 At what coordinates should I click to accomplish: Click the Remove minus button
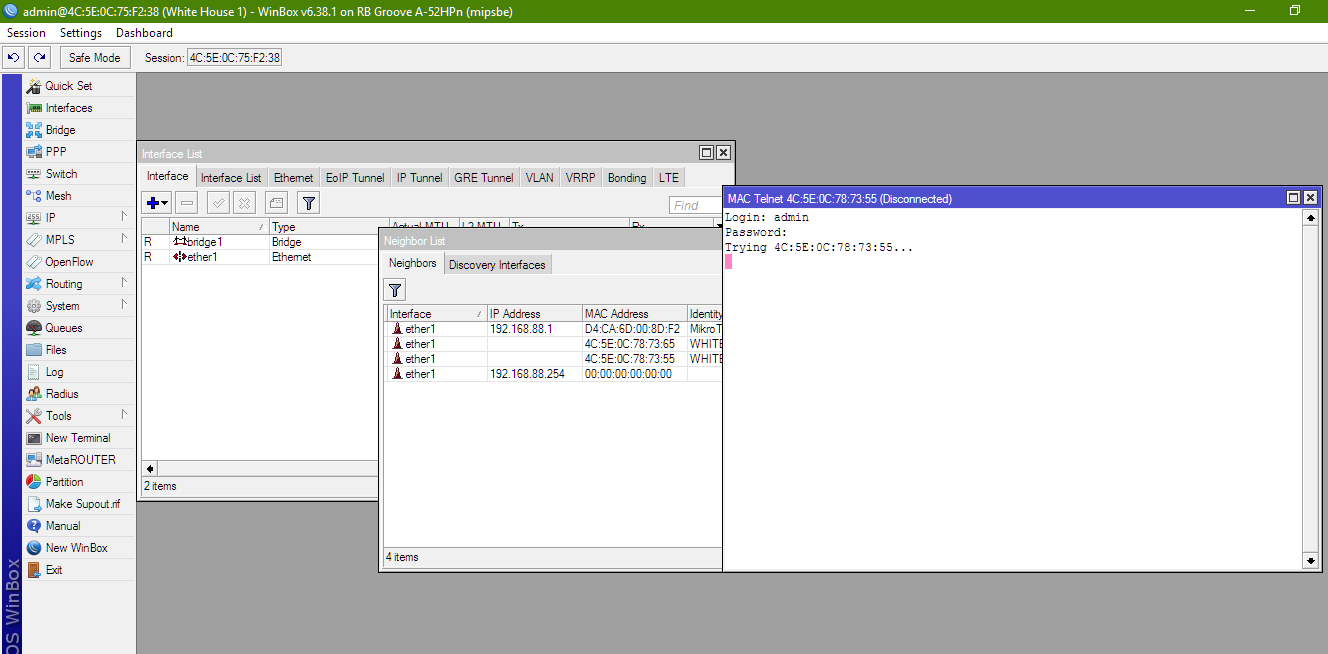tap(187, 203)
